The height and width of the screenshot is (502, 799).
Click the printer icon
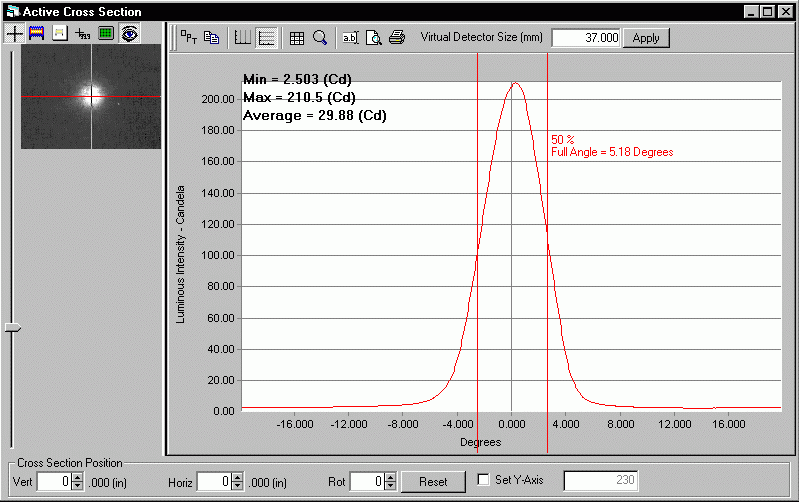click(x=397, y=38)
